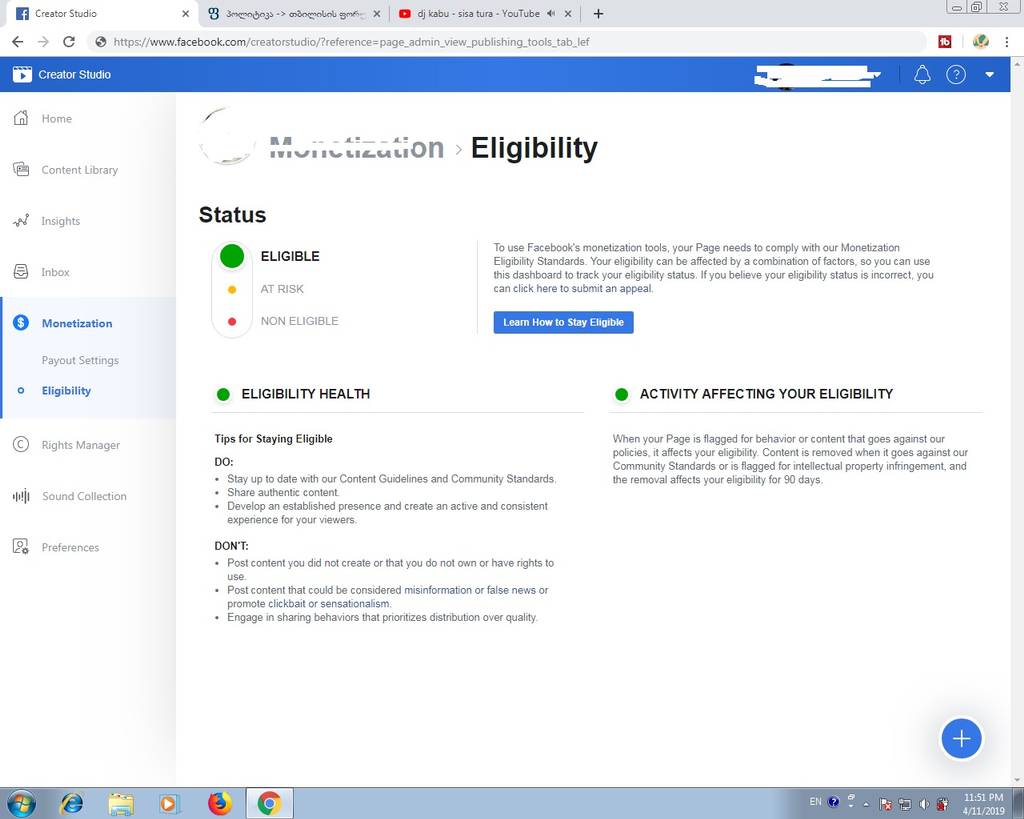Launch Internet Explorer from taskbar

click(x=71, y=803)
